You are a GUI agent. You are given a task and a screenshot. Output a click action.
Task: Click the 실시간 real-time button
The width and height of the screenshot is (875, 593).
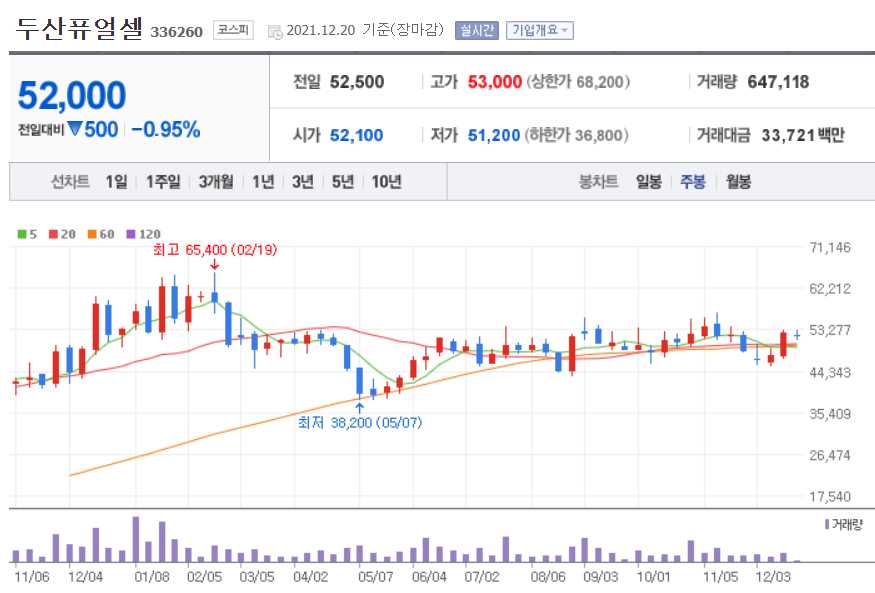[x=477, y=30]
